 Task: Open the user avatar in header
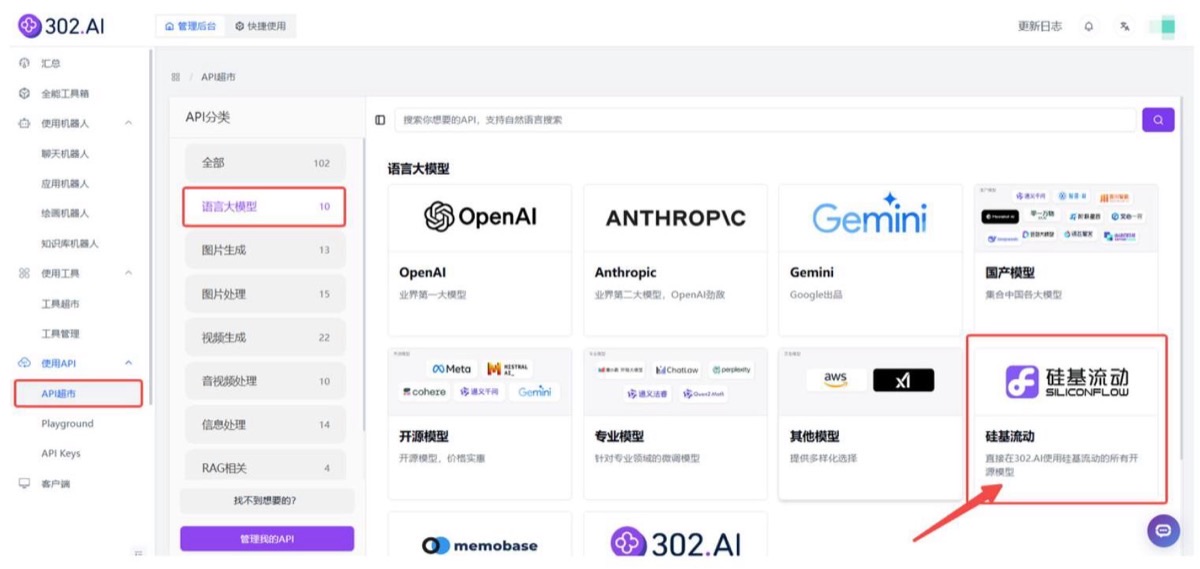tap(1162, 26)
